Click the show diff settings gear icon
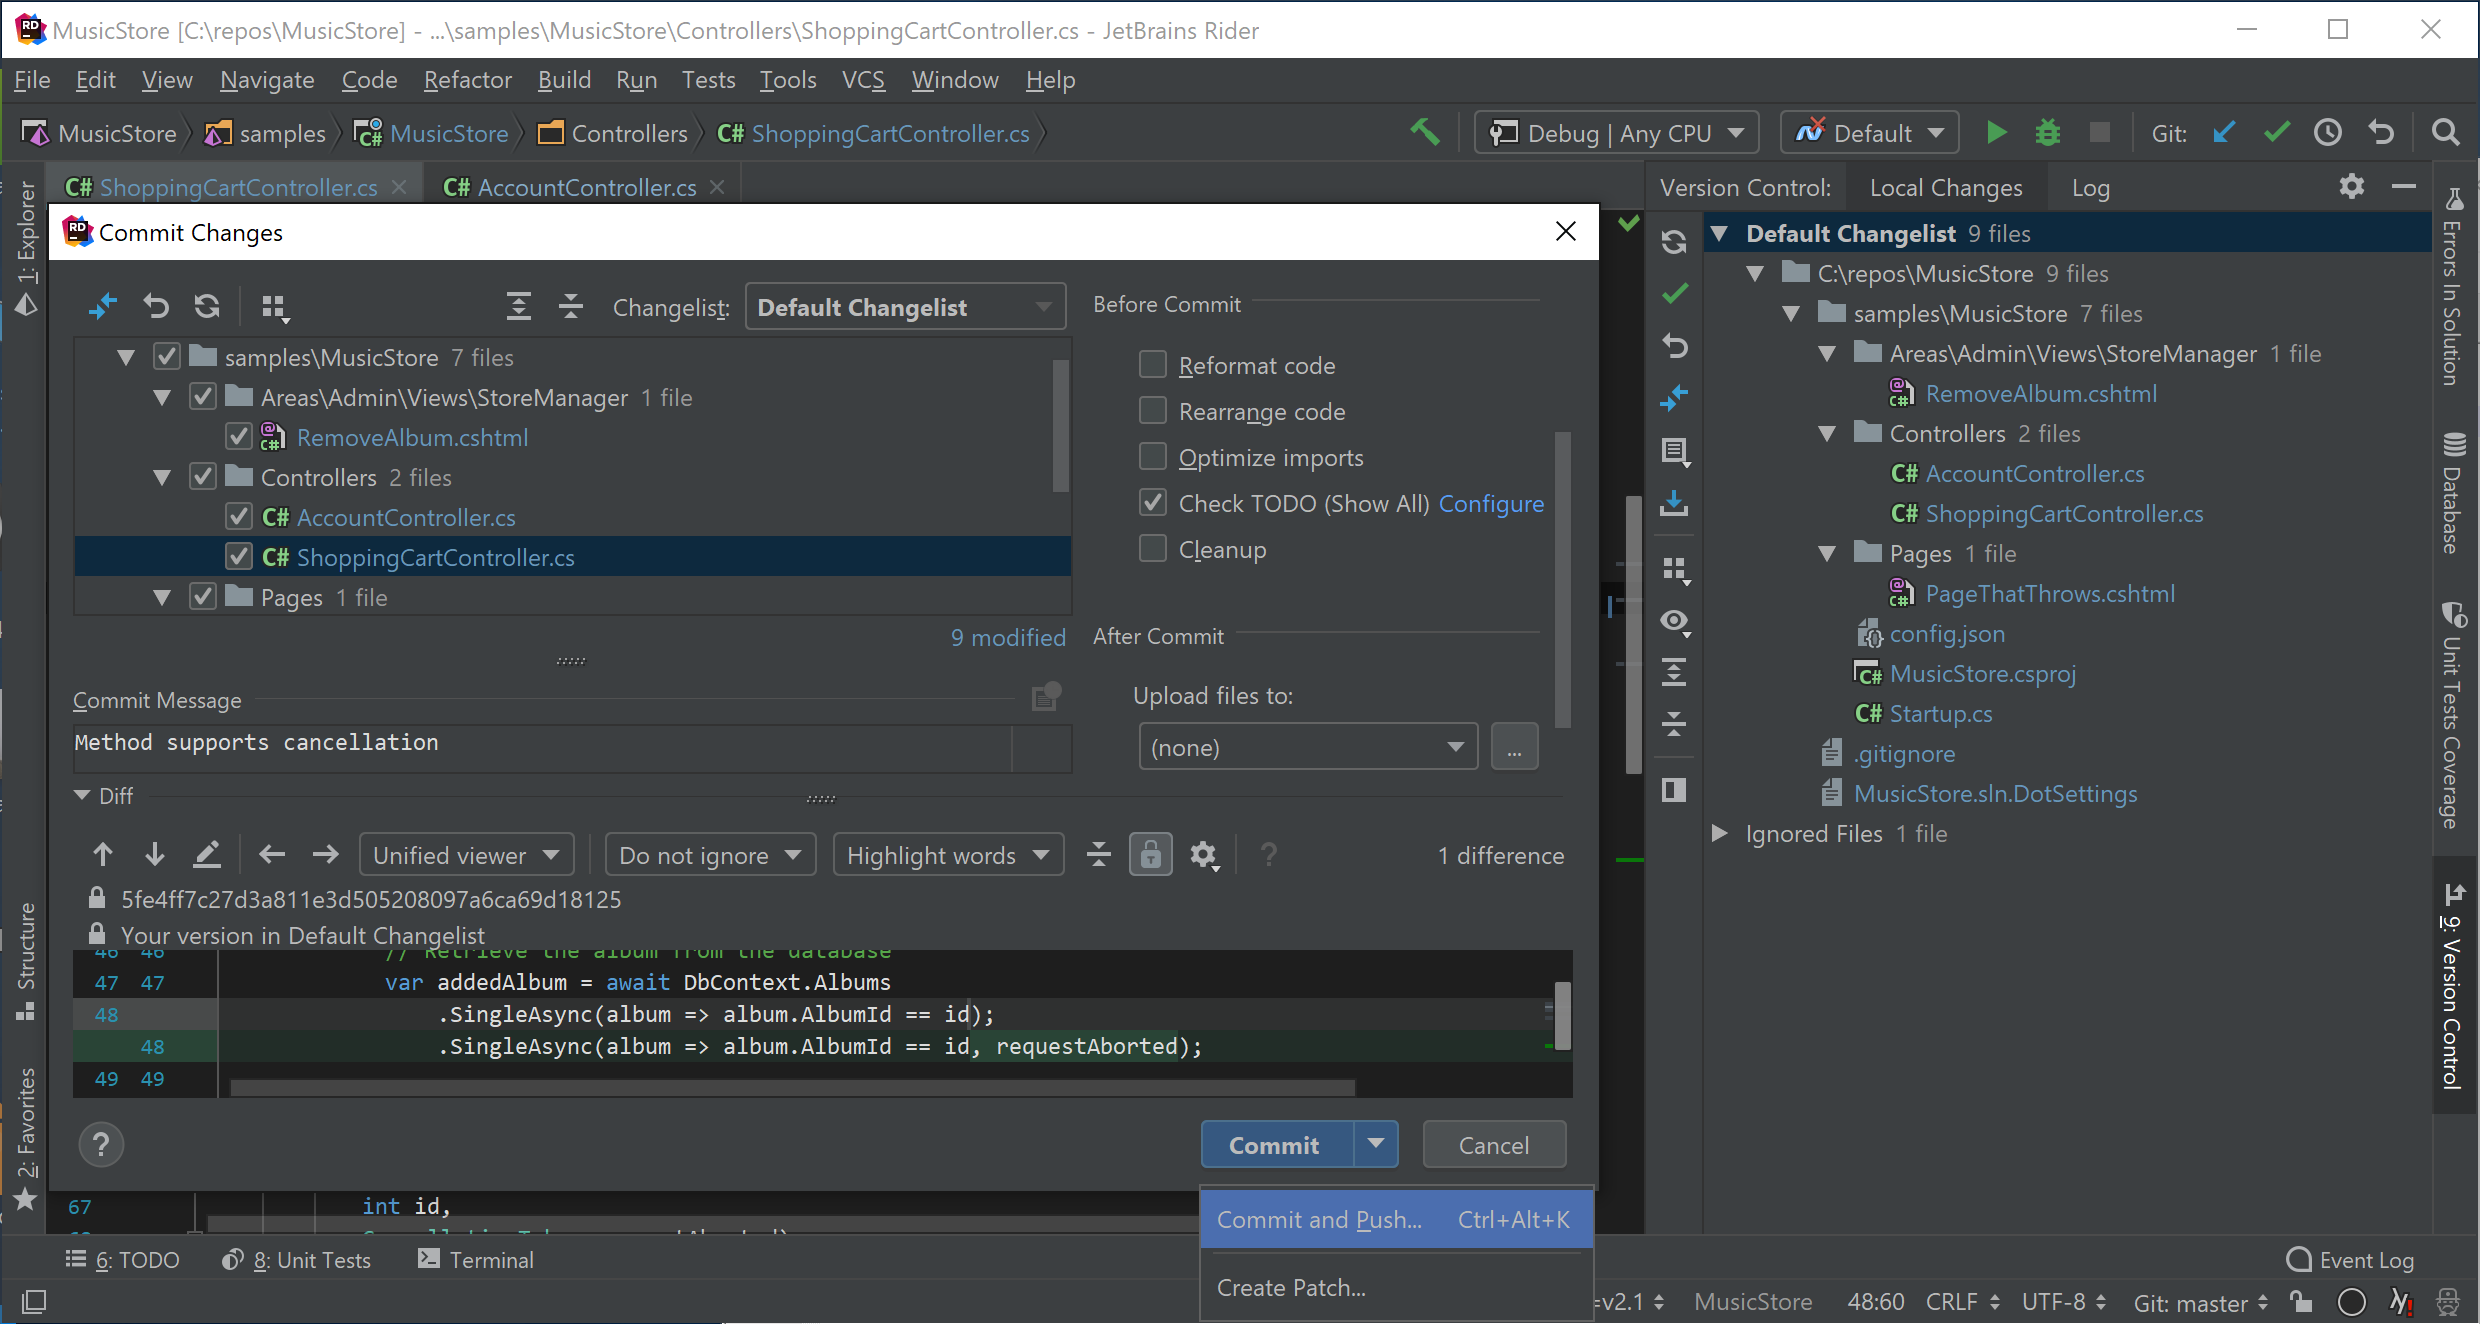 point(1204,855)
